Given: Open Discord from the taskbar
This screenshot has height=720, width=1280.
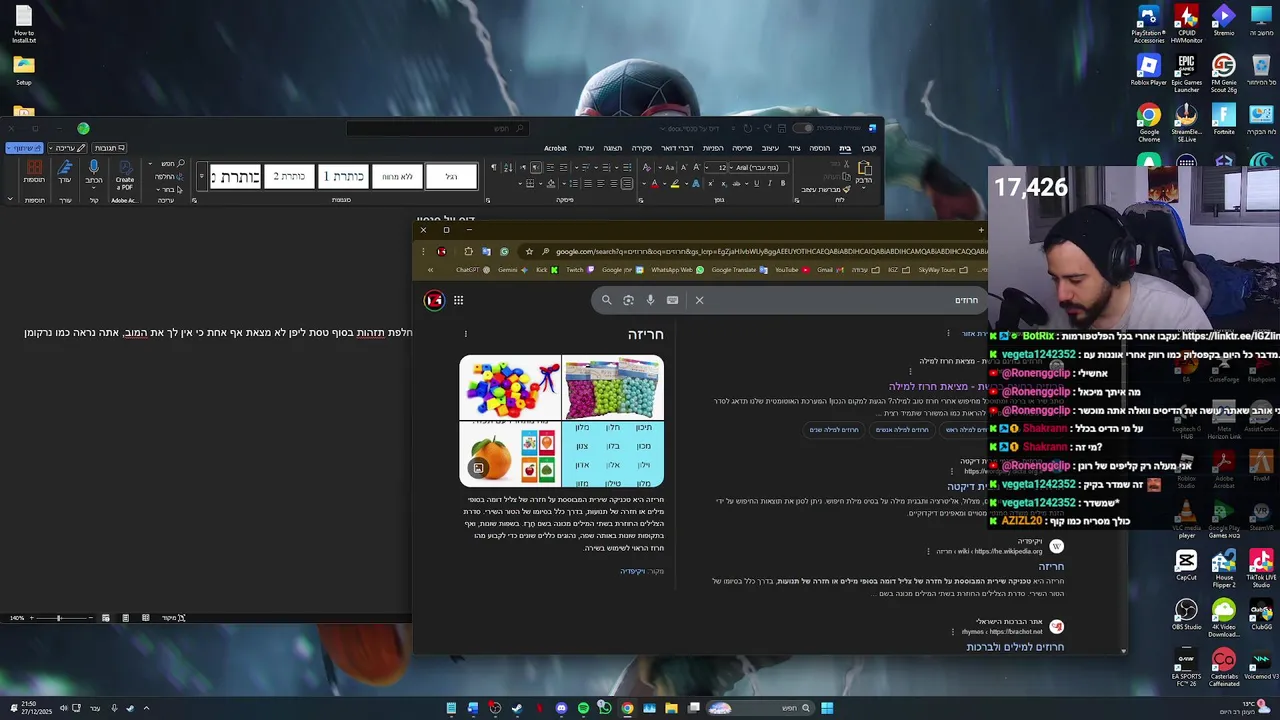Looking at the screenshot, I should [561, 708].
